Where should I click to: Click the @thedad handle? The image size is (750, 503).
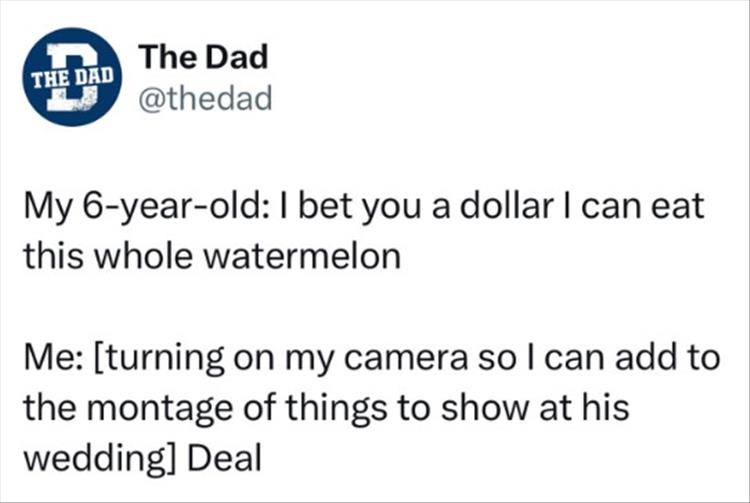(x=204, y=98)
